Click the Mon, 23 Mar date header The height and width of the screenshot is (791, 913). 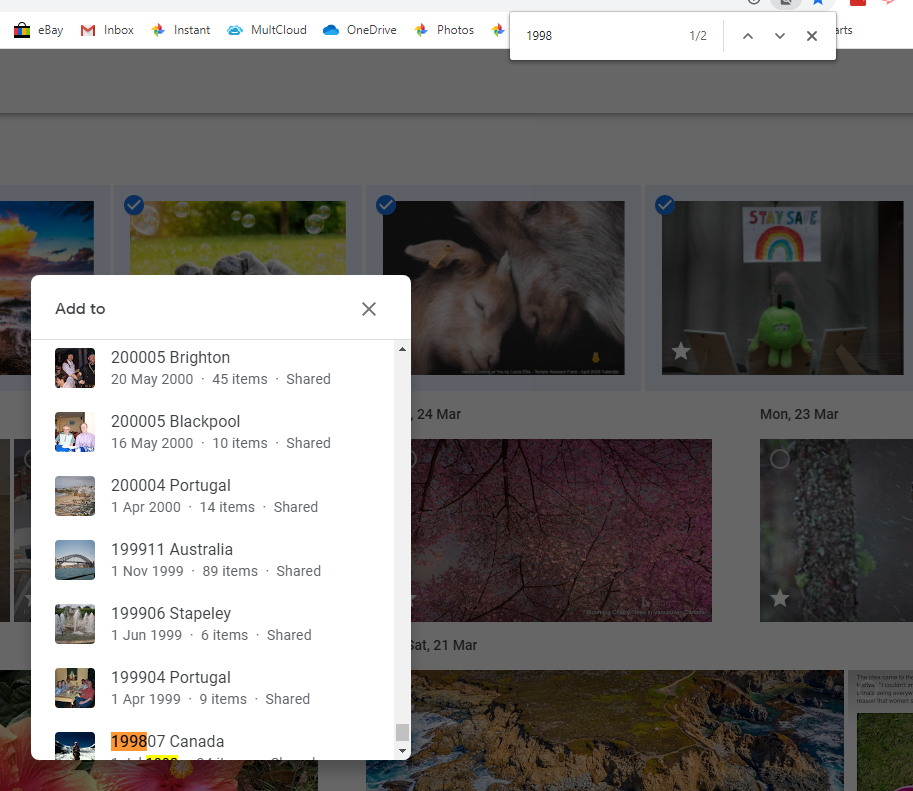pos(799,414)
